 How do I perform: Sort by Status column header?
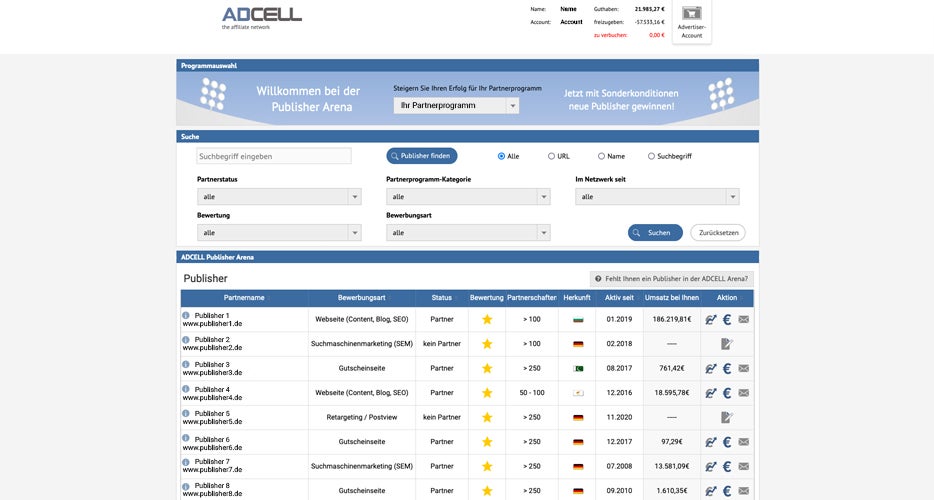coord(441,297)
